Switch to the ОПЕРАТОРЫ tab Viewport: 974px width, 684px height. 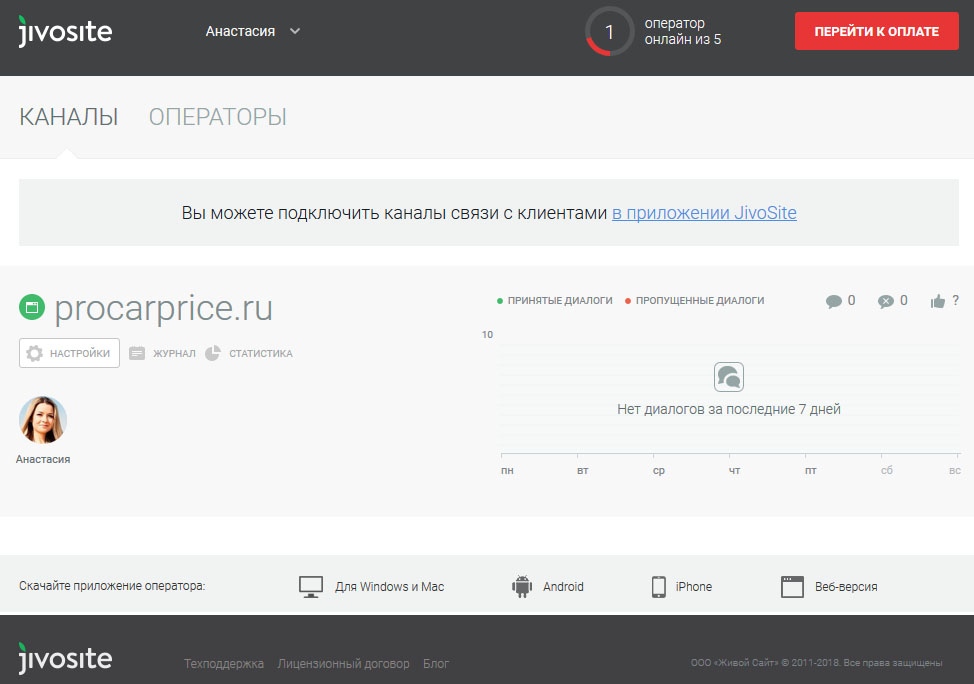click(x=217, y=117)
